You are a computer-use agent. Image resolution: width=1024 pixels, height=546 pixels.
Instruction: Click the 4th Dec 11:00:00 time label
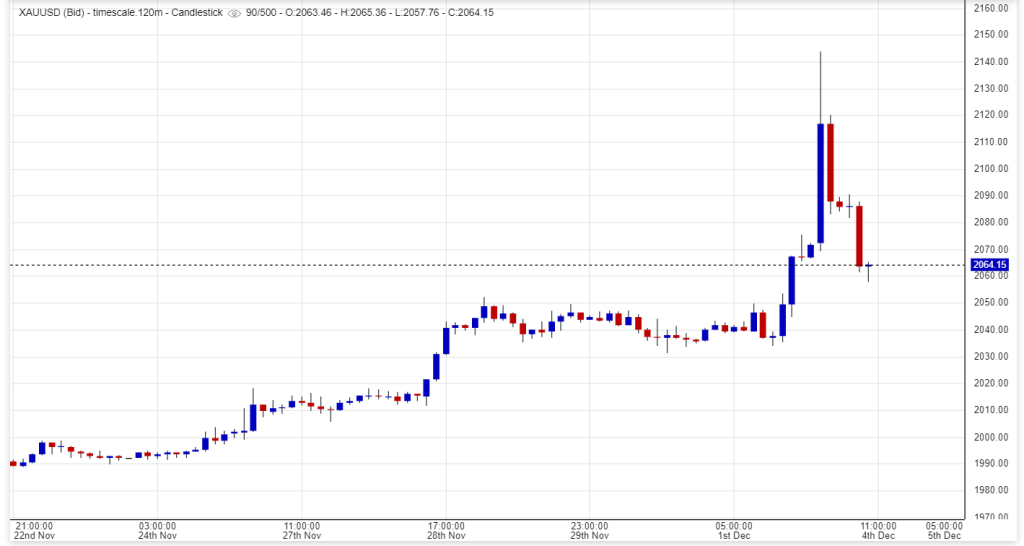tap(877, 531)
